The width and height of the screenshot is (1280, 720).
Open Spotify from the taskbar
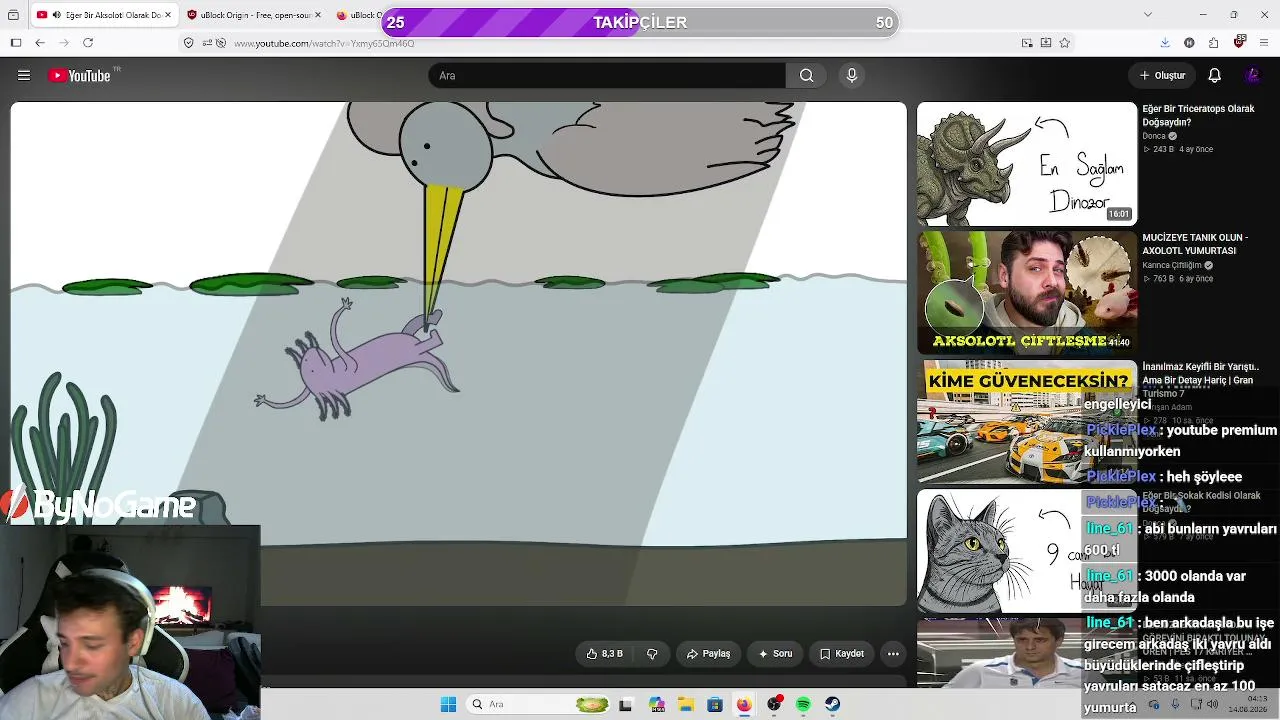(x=803, y=704)
